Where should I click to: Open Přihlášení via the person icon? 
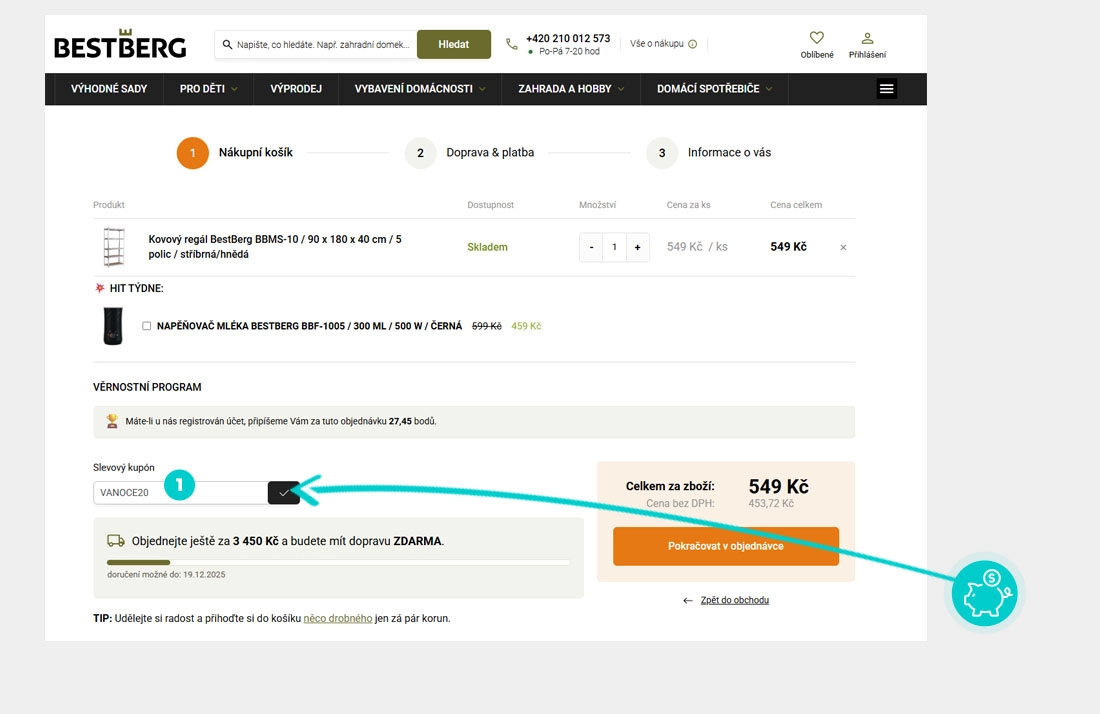pyautogui.click(x=867, y=37)
